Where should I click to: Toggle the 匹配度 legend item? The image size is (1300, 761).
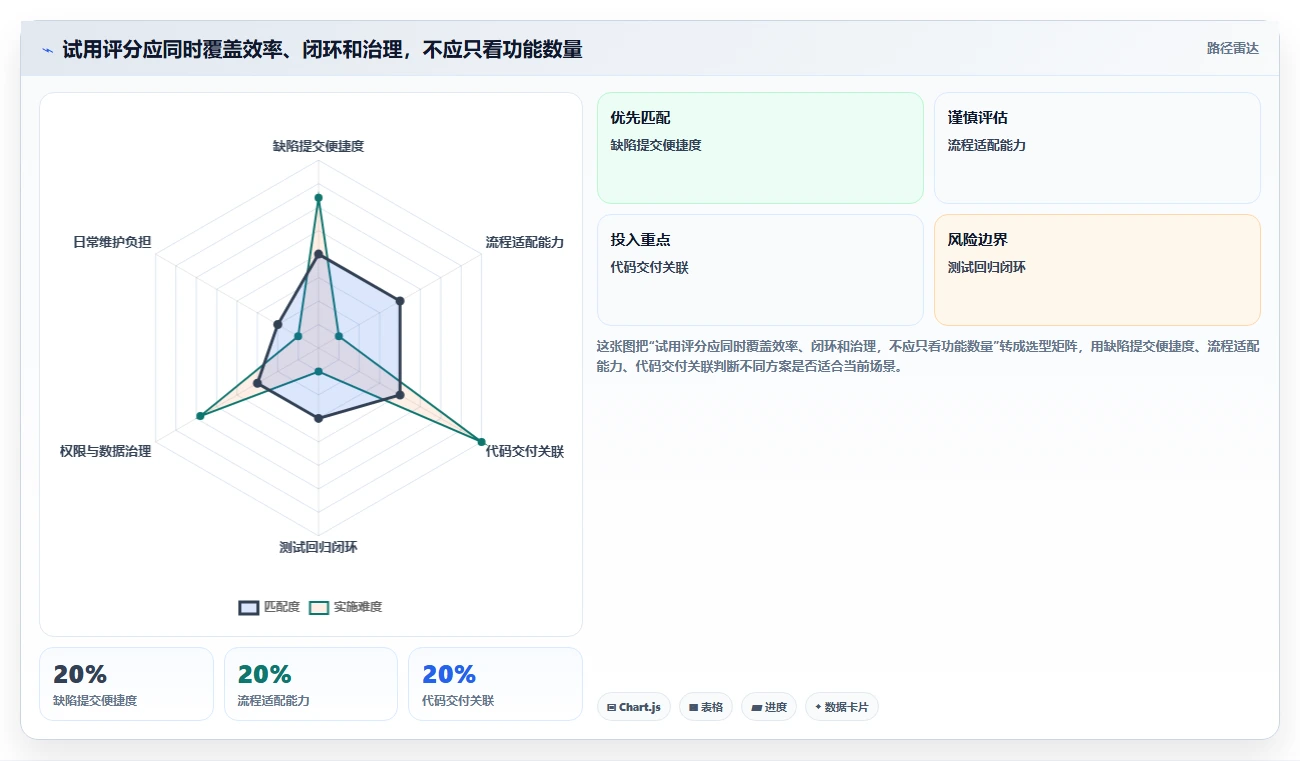pos(269,607)
